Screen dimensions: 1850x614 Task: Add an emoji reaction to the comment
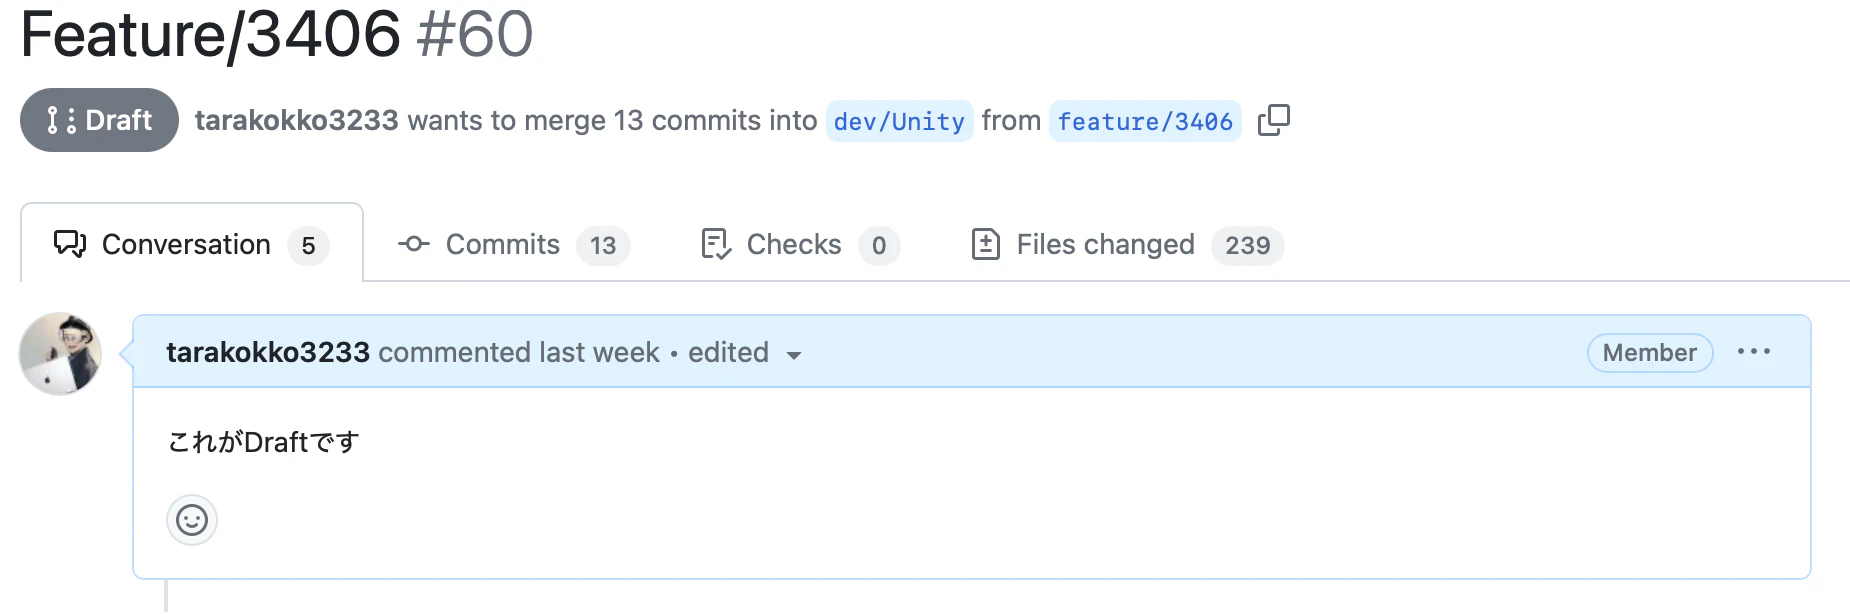192,520
